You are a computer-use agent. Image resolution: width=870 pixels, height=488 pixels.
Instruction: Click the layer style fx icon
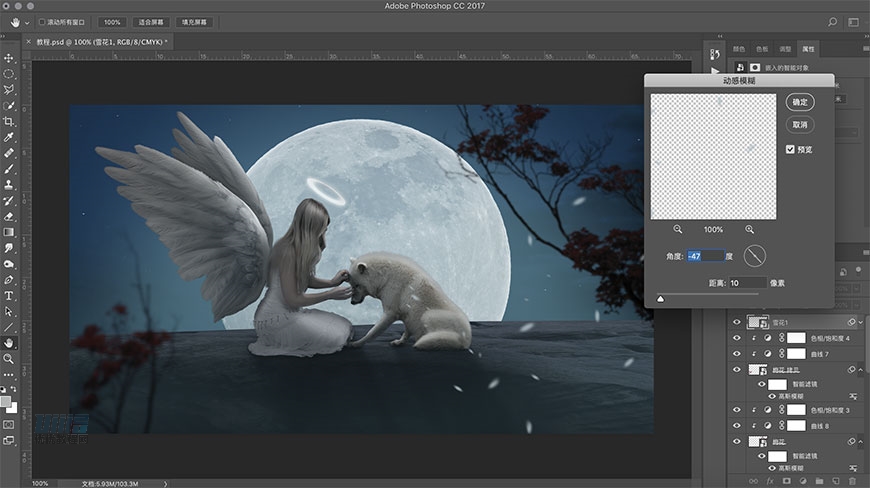[x=770, y=481]
